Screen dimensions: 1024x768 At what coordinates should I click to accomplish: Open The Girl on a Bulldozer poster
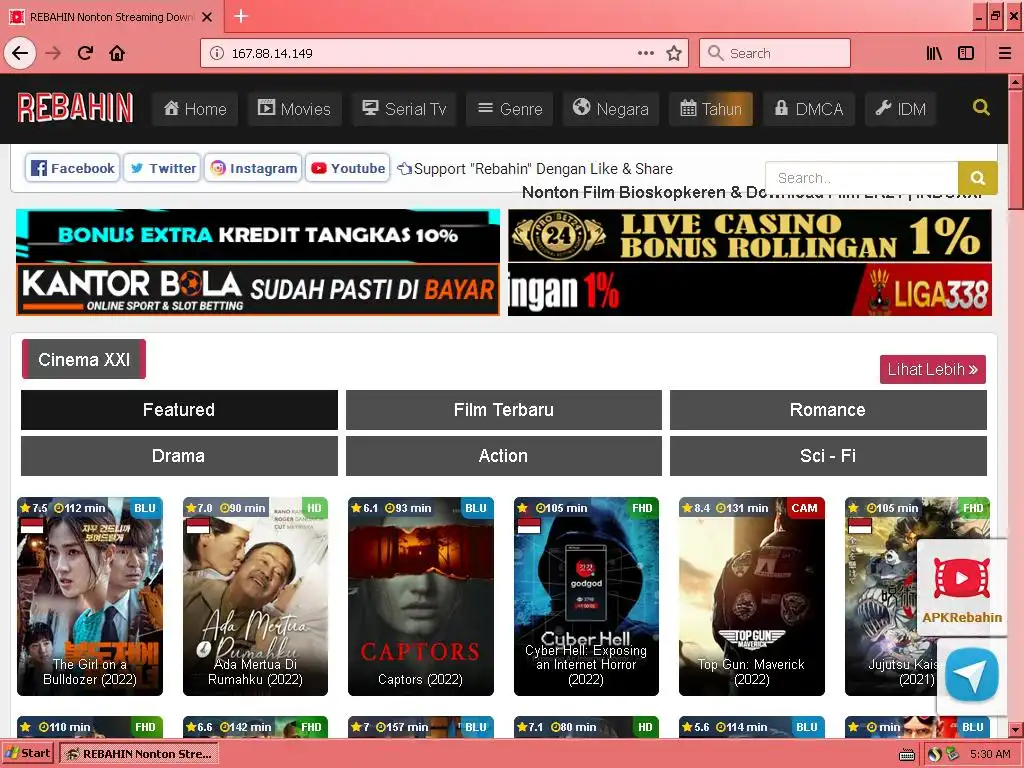[90, 596]
